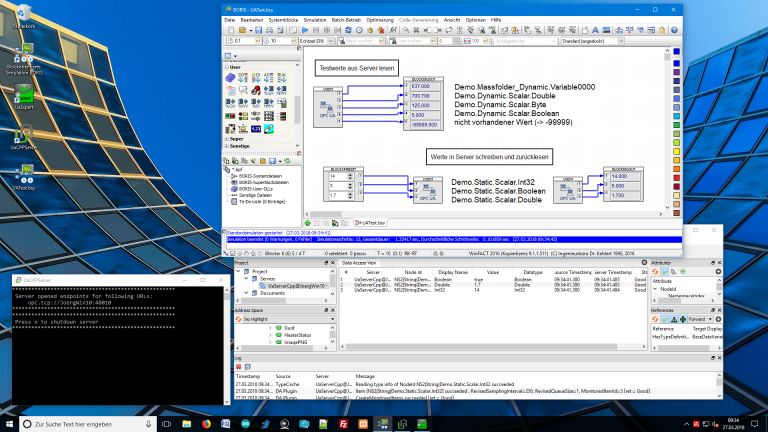
Task: Open the Forward direction dropdown in References
Action: tap(700, 319)
